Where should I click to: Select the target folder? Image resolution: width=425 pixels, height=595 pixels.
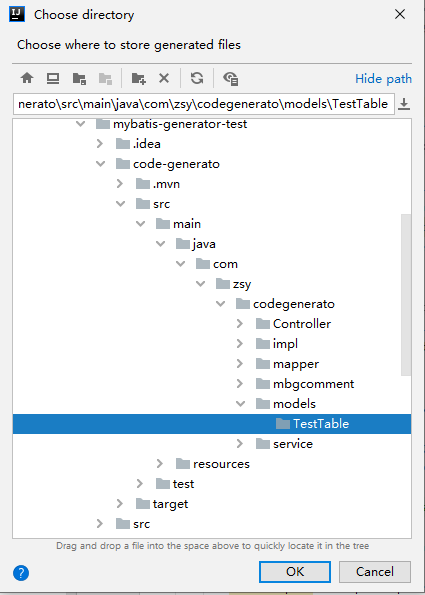tap(162, 504)
